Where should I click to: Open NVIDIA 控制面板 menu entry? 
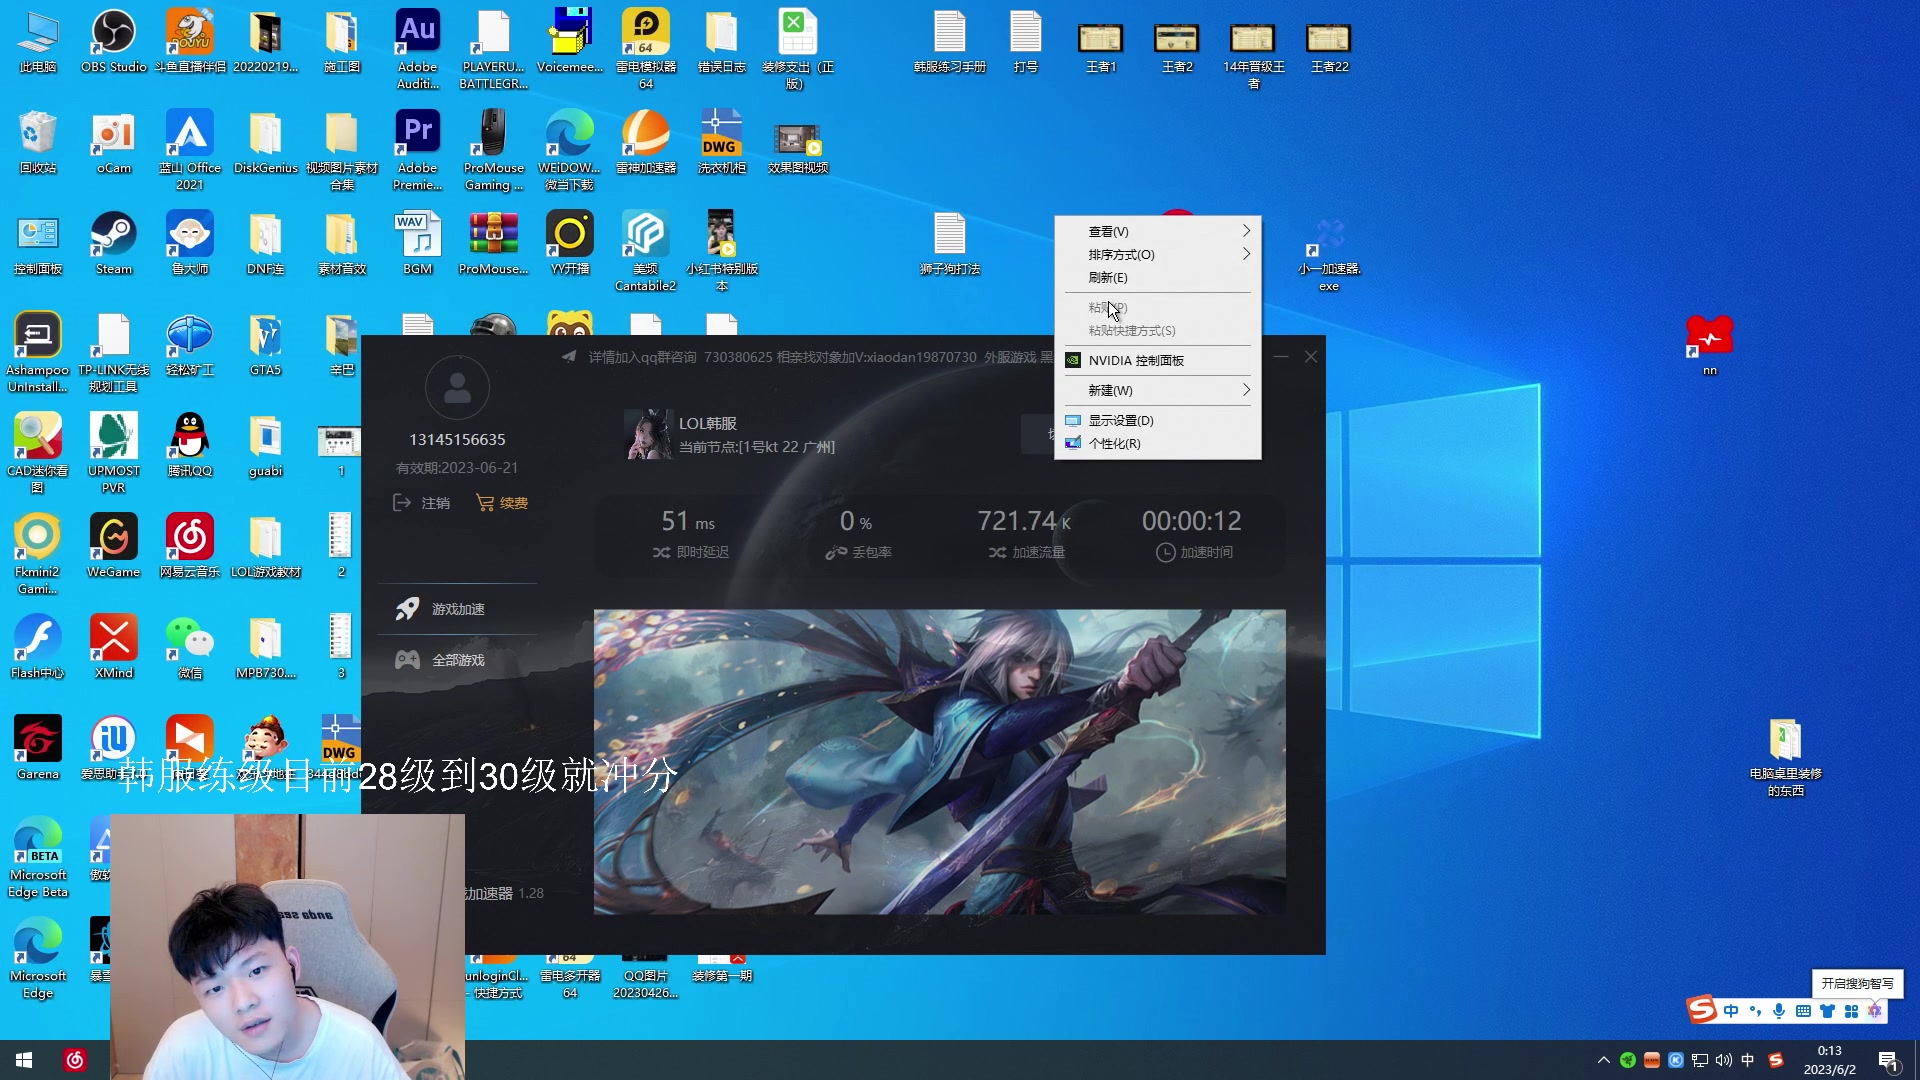click(1136, 360)
